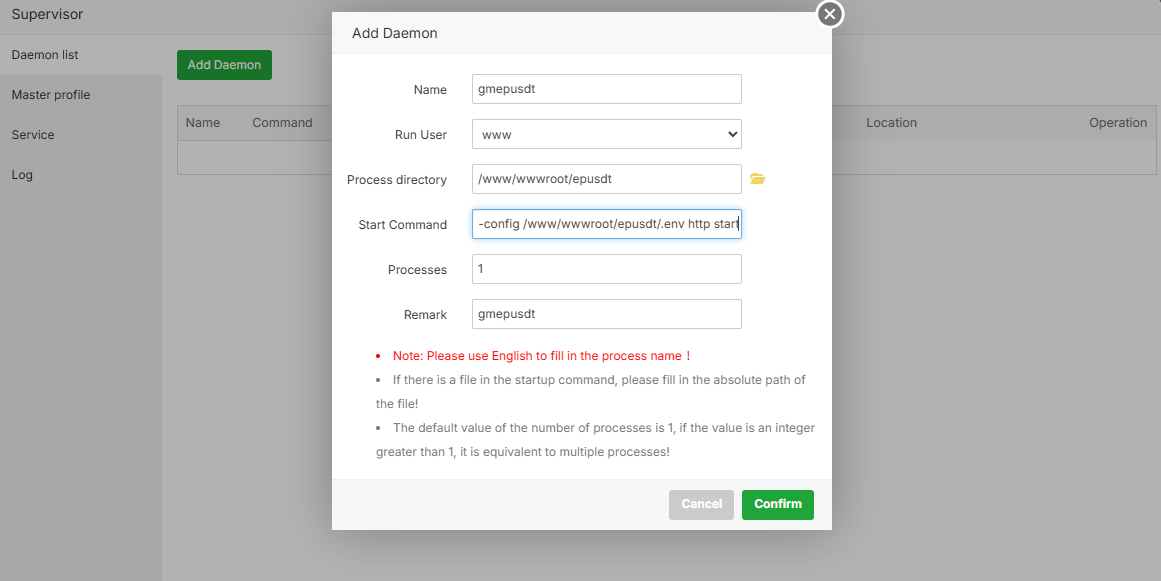Click the Location column header
The height and width of the screenshot is (581, 1161).
(891, 123)
